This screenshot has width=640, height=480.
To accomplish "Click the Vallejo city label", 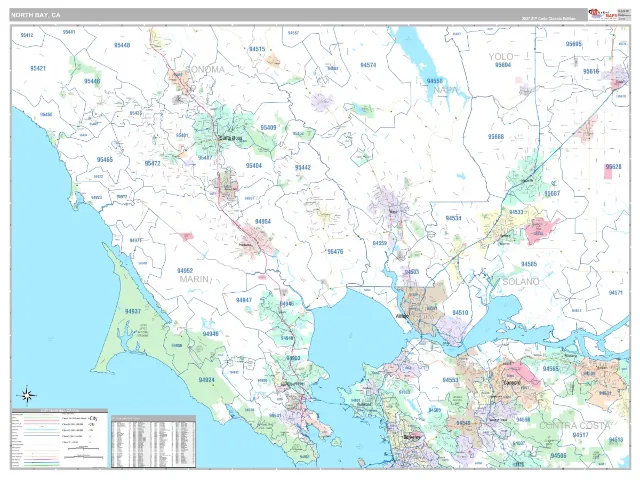I will [x=404, y=316].
